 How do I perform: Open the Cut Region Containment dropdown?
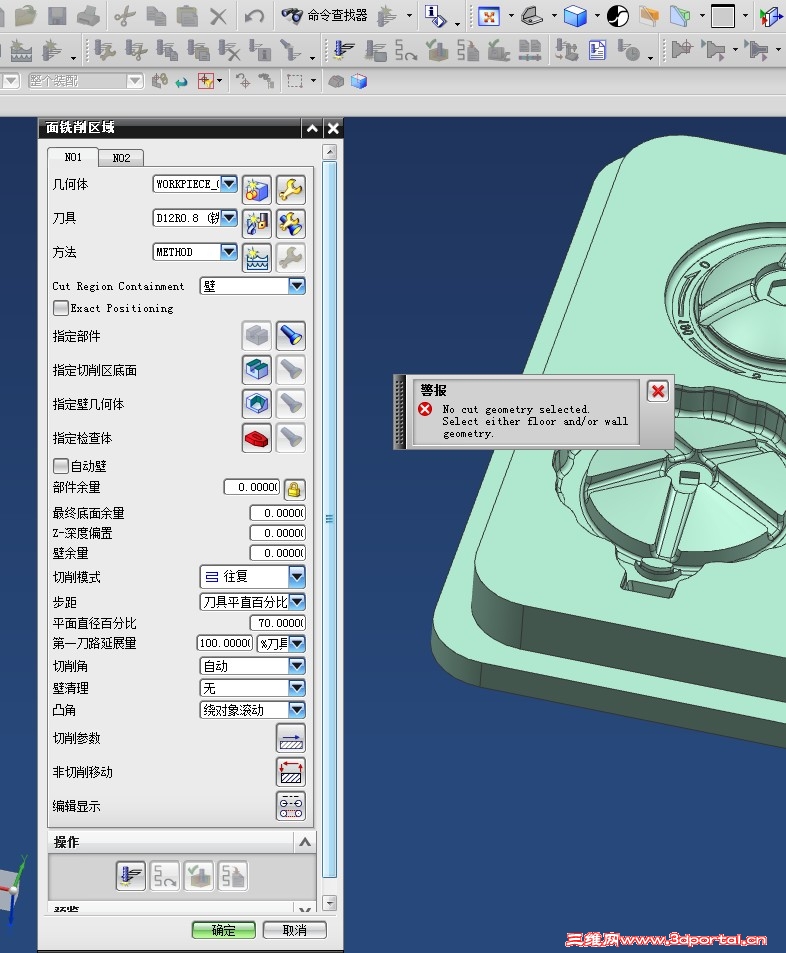(x=297, y=286)
